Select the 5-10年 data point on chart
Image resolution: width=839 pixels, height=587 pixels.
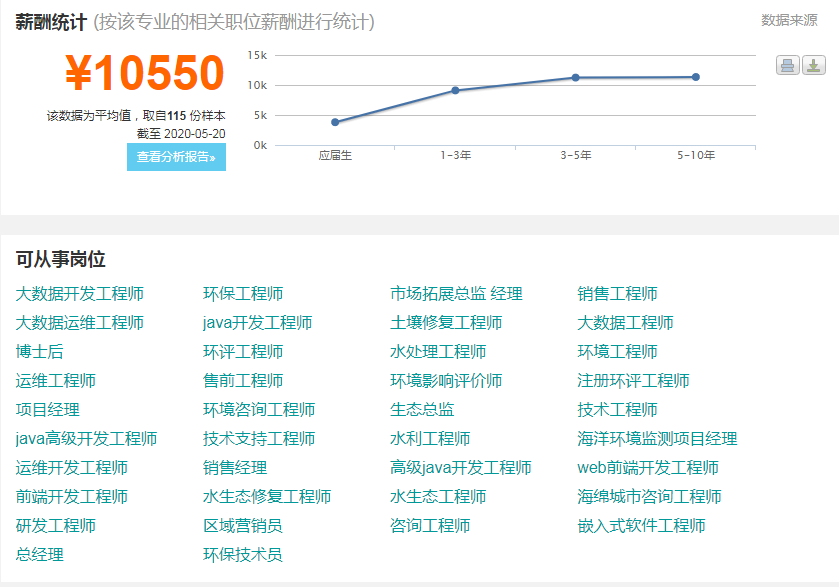[x=696, y=77]
